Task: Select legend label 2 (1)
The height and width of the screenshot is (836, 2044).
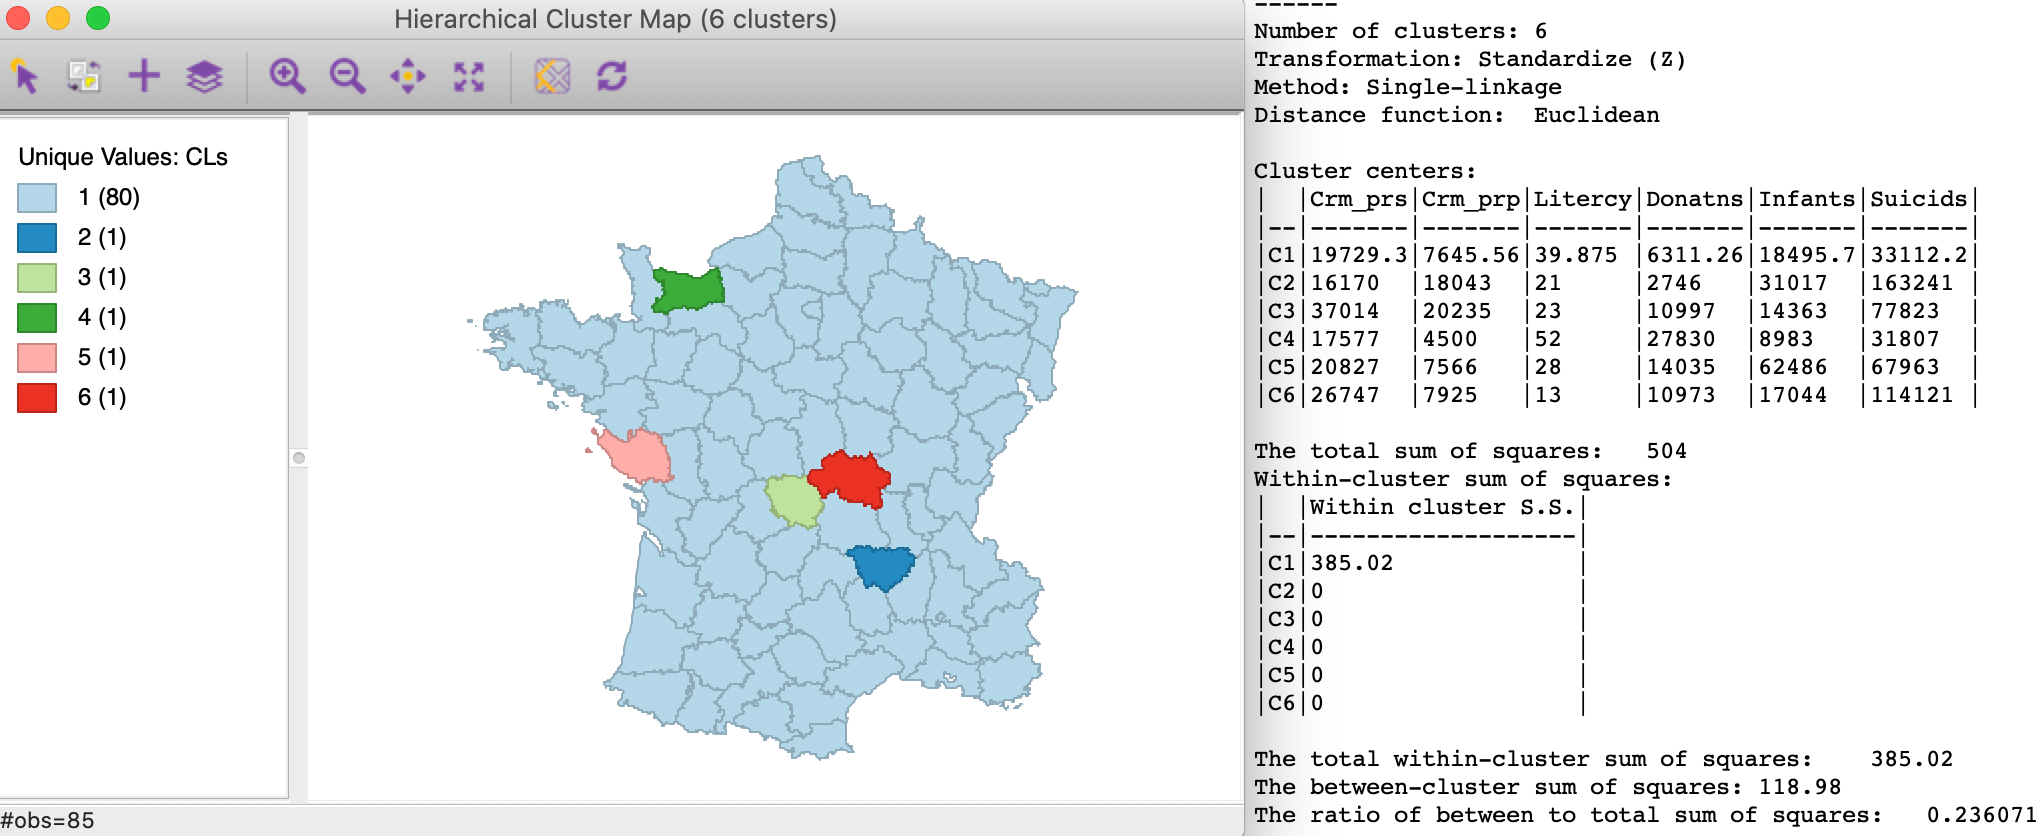Action: click(102, 238)
